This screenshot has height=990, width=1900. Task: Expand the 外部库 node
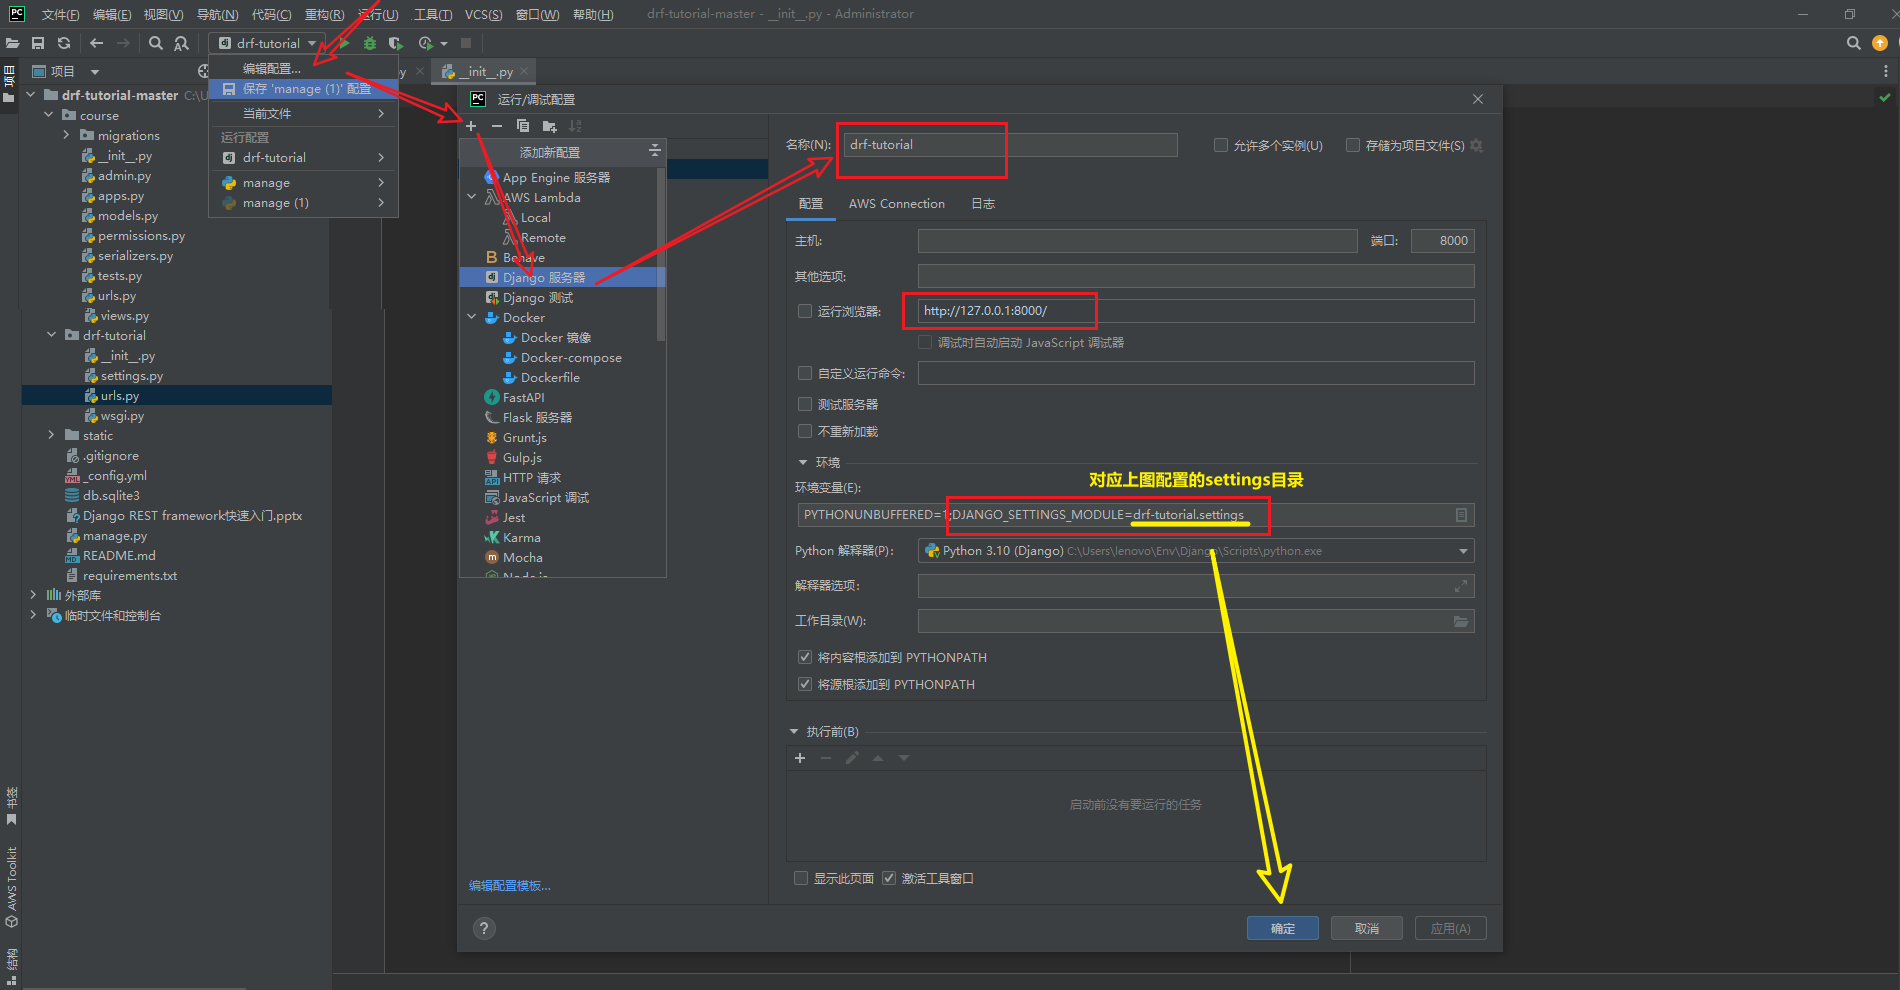(33, 594)
